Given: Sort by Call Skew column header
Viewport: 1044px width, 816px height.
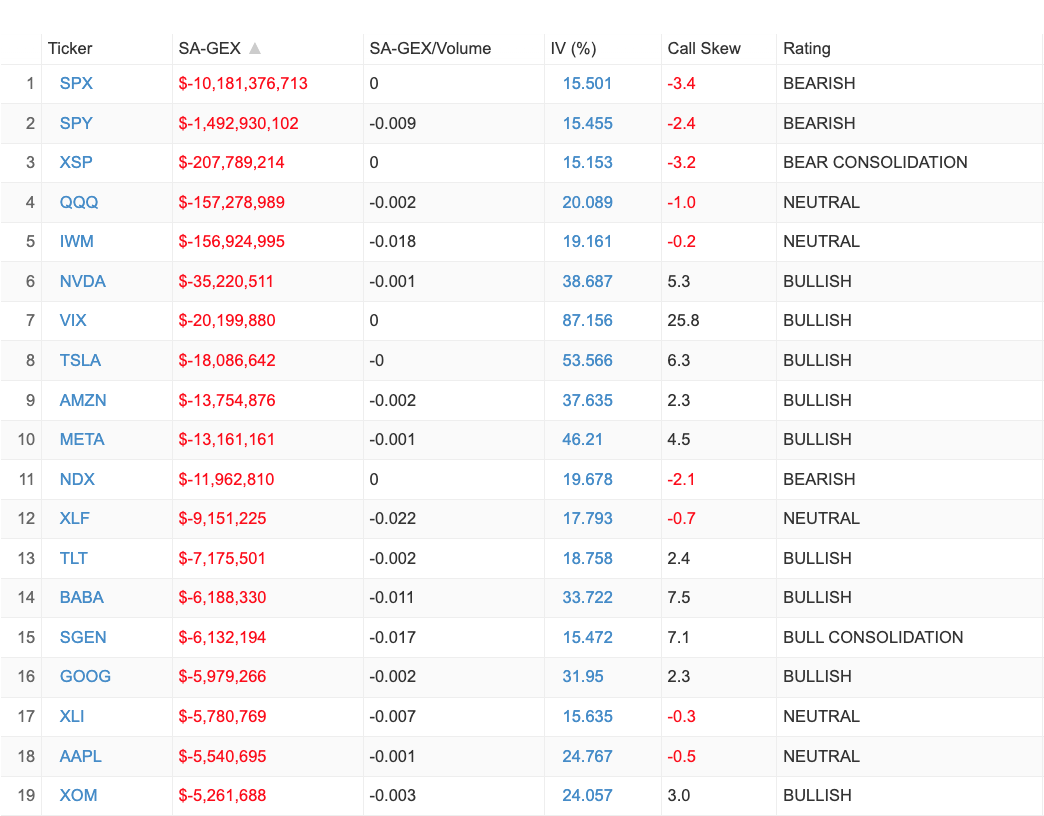Looking at the screenshot, I should pos(704,49).
